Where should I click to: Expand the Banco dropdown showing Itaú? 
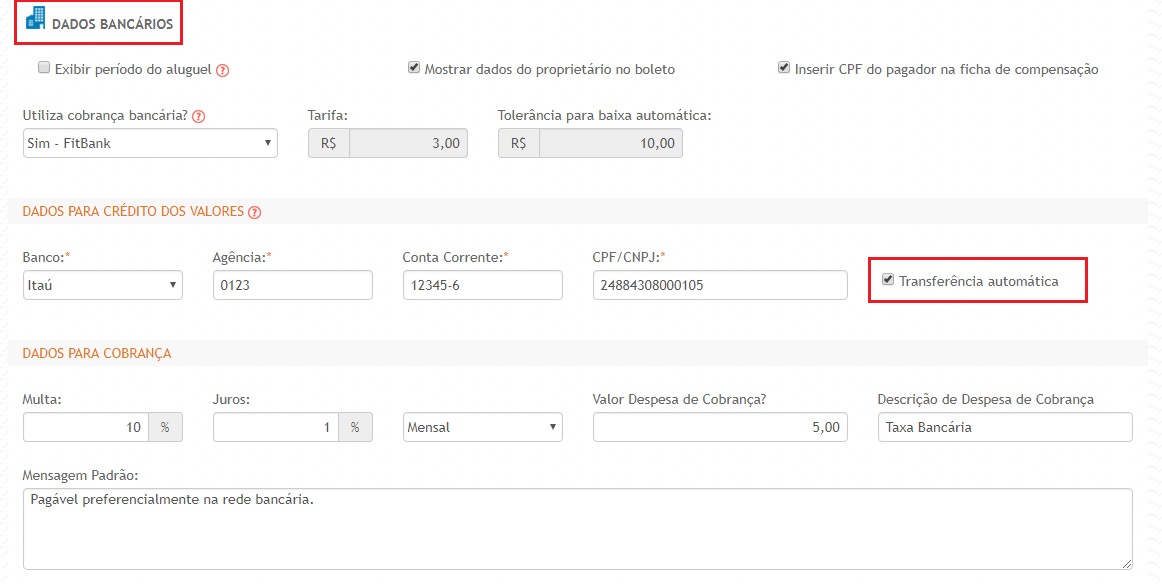point(102,286)
